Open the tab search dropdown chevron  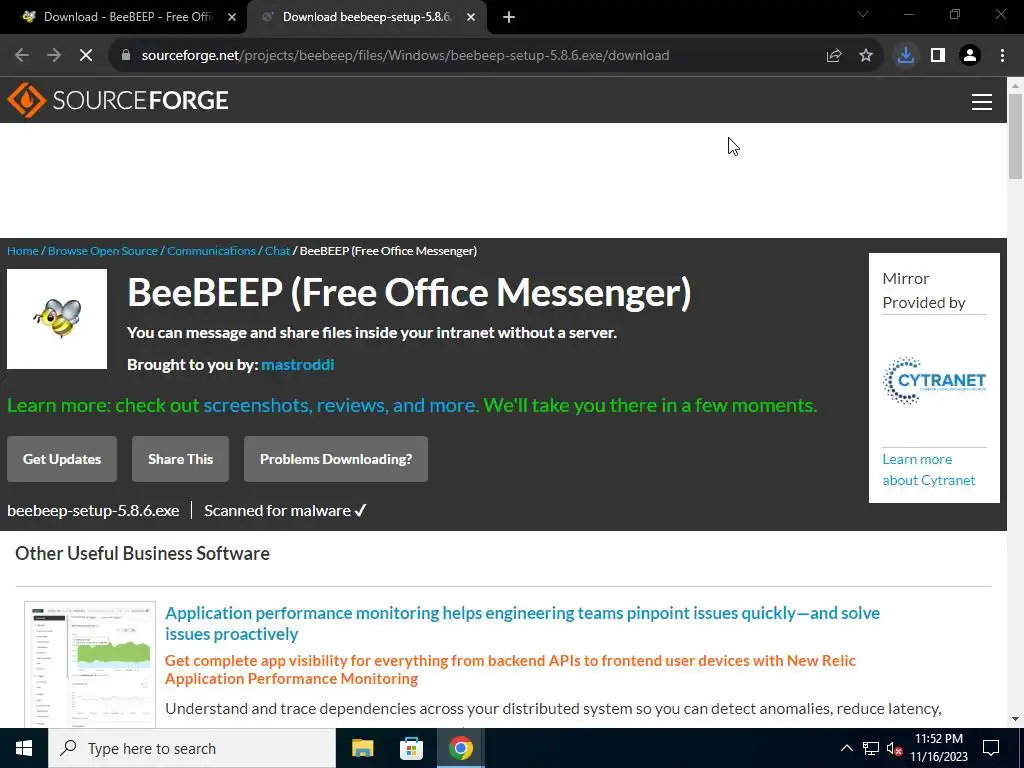863,14
